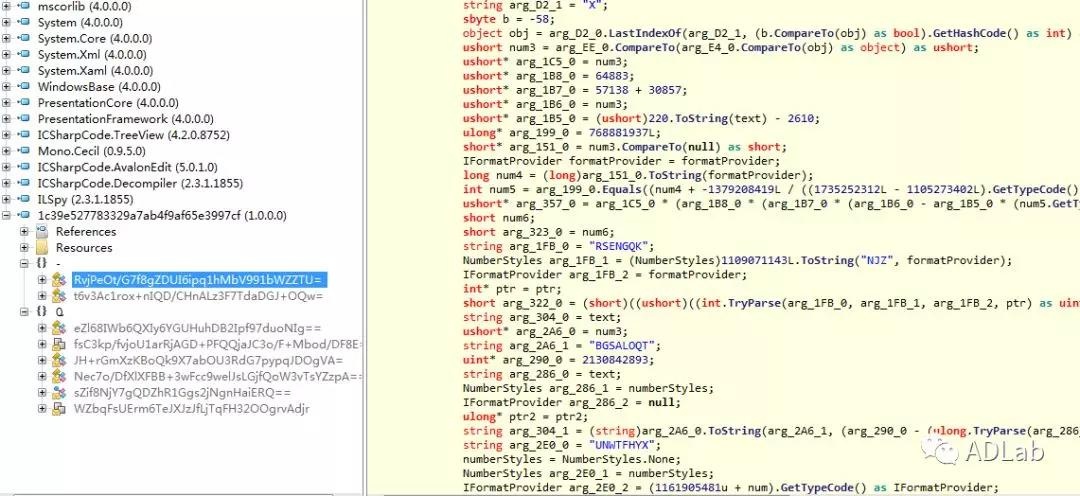Collapse the 1c39e527783329a7ab4f9af65e3997cf assembly node
1080x496 pixels.
click(7, 215)
